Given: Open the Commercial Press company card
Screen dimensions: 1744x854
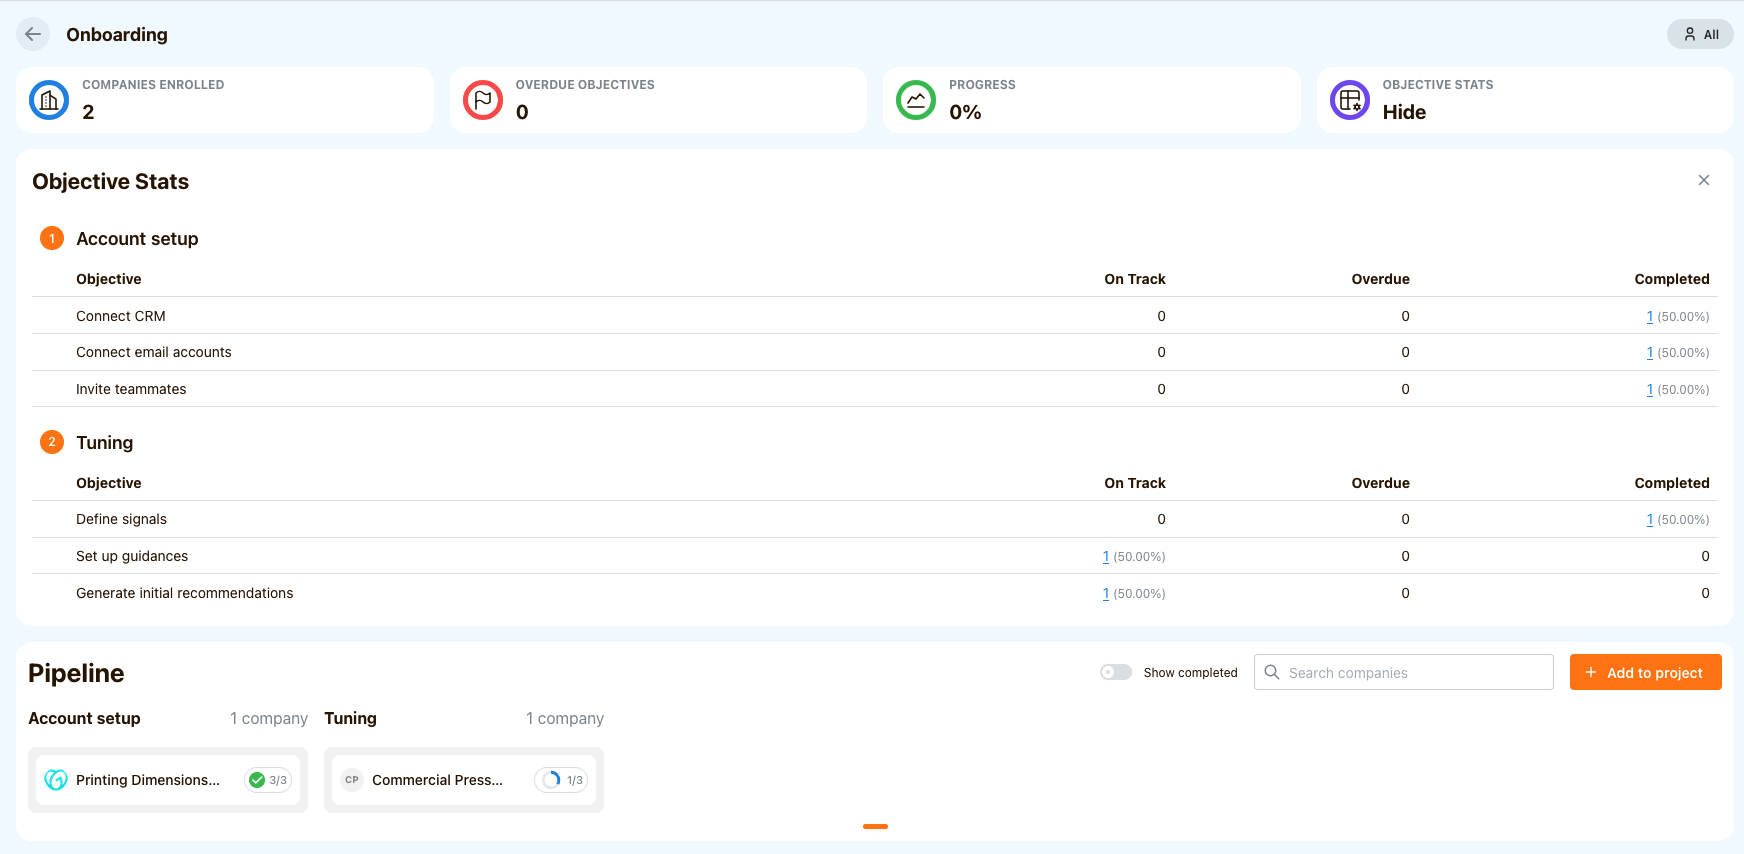Looking at the screenshot, I should (x=437, y=780).
